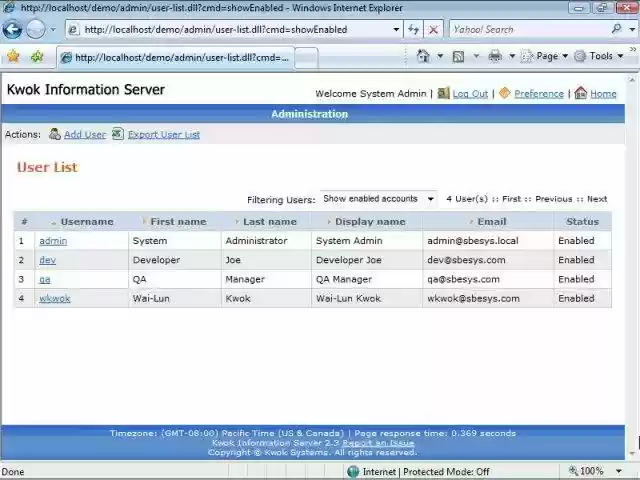Click the Export User List link

click(164, 135)
